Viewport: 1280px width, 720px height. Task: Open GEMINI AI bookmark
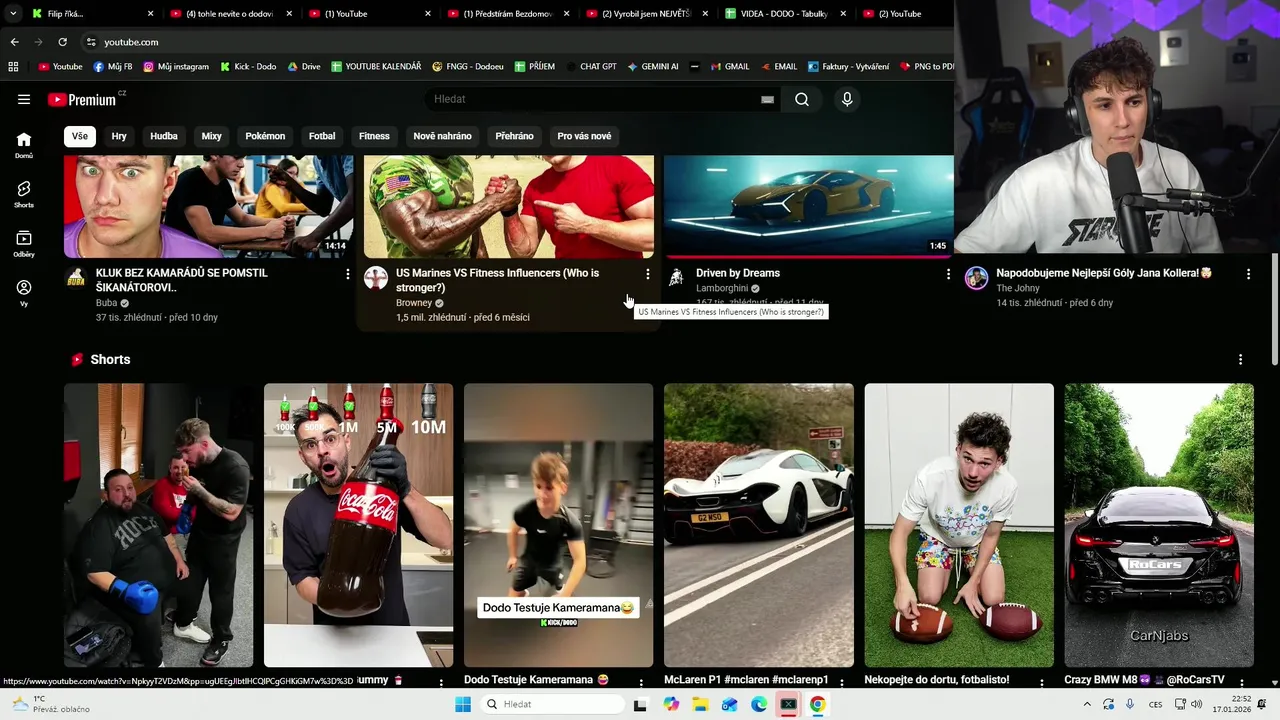click(653, 67)
